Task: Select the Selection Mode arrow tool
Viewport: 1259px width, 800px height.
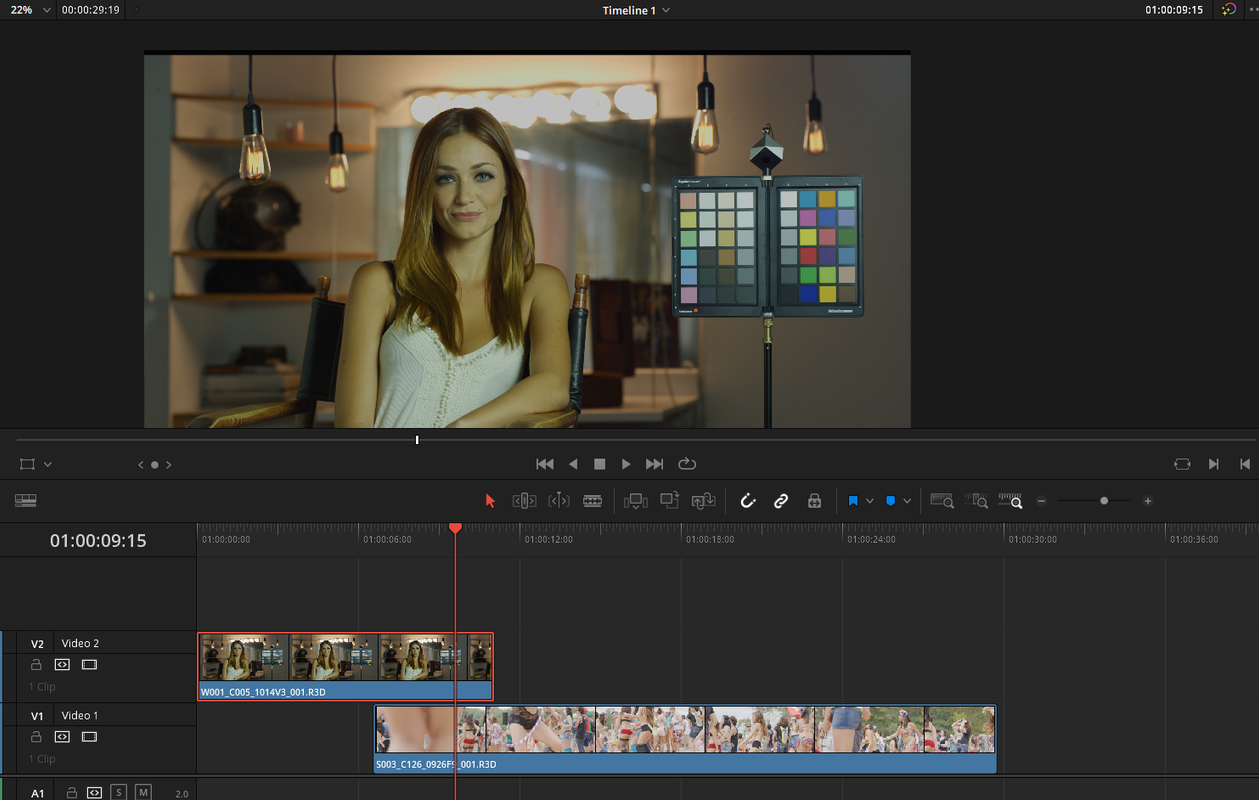Action: pyautogui.click(x=490, y=501)
